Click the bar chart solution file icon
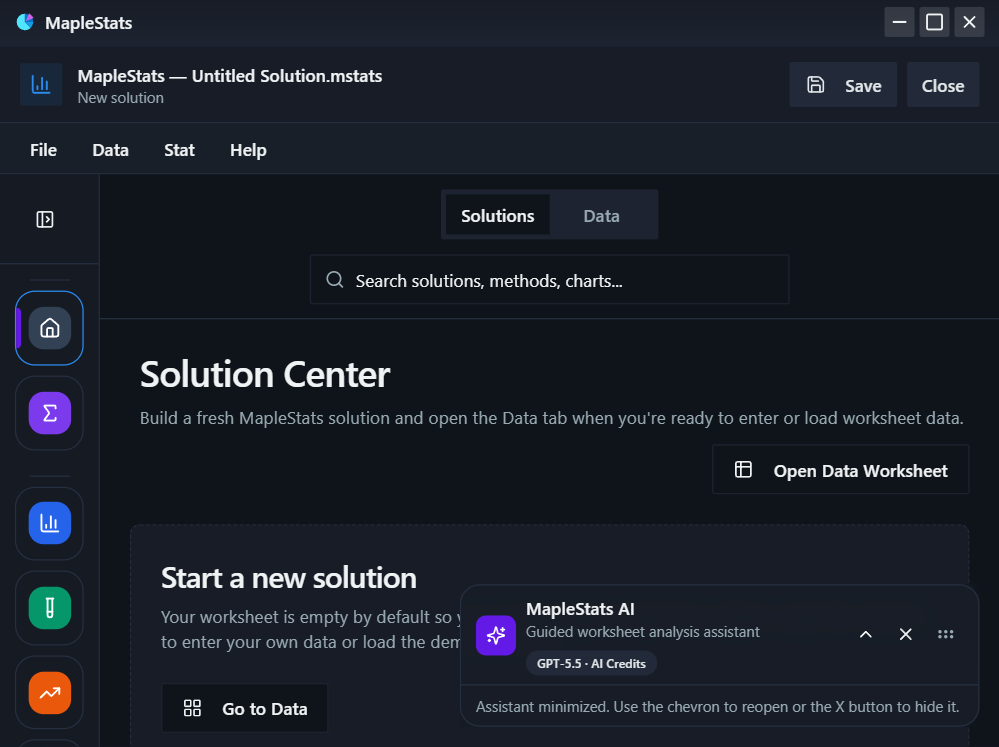 41,84
